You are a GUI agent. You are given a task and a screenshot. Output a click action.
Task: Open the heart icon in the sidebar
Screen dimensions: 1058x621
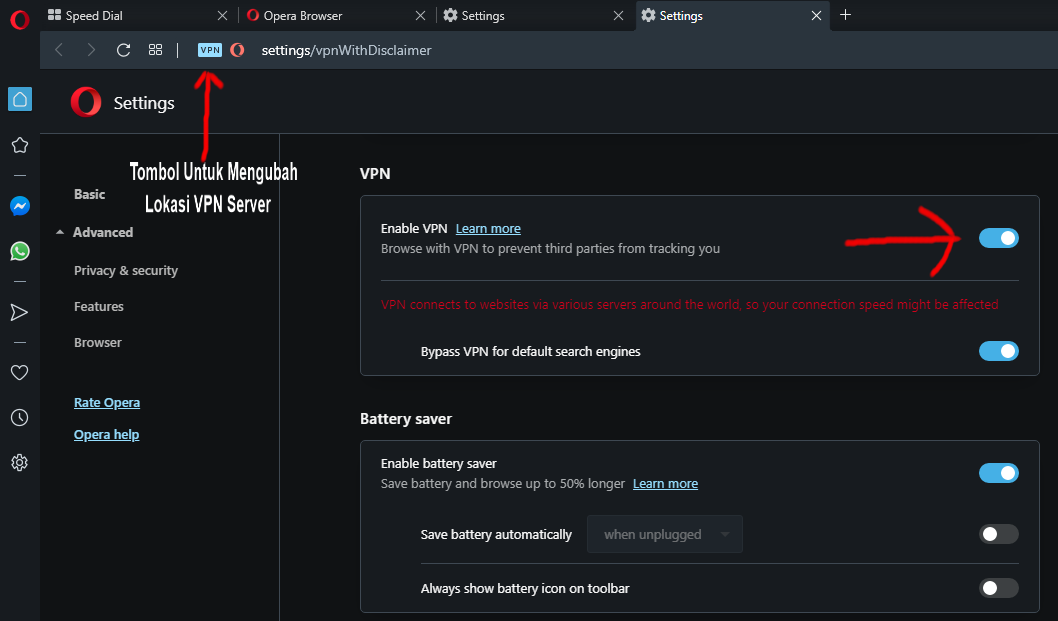[x=20, y=373]
